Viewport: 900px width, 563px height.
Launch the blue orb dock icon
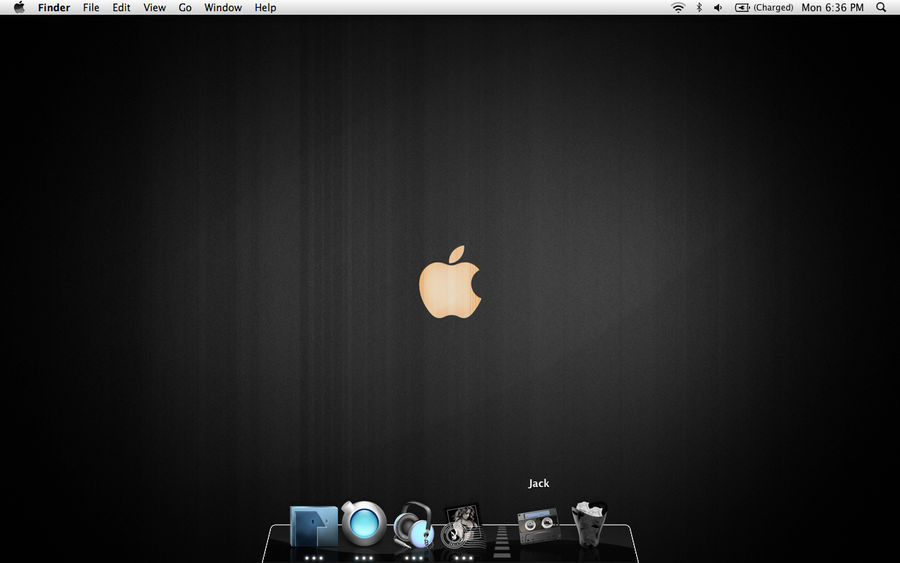click(363, 523)
